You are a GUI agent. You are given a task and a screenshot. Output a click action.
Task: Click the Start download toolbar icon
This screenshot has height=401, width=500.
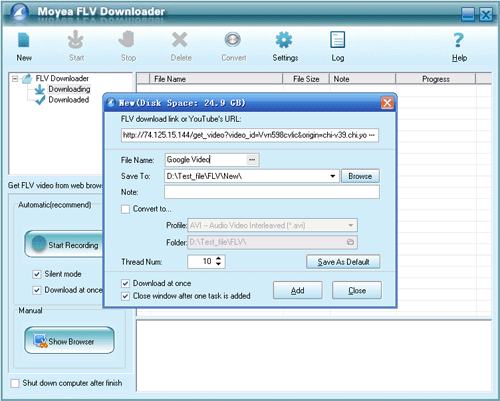point(76,40)
